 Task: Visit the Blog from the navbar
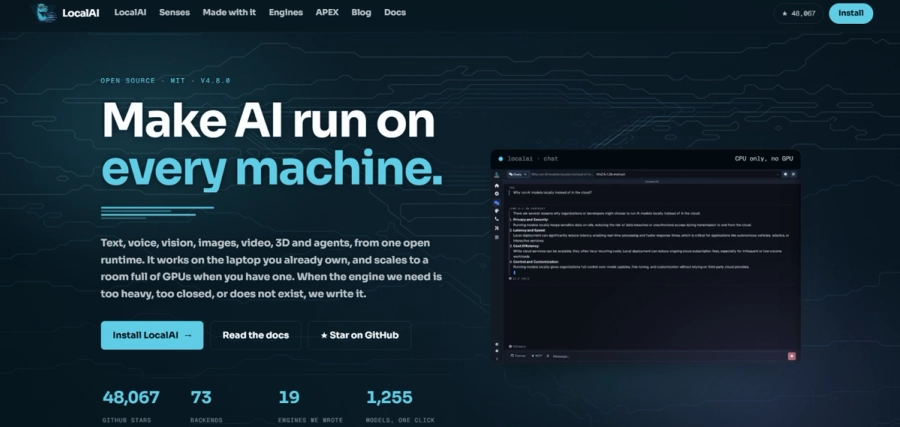pyautogui.click(x=361, y=12)
